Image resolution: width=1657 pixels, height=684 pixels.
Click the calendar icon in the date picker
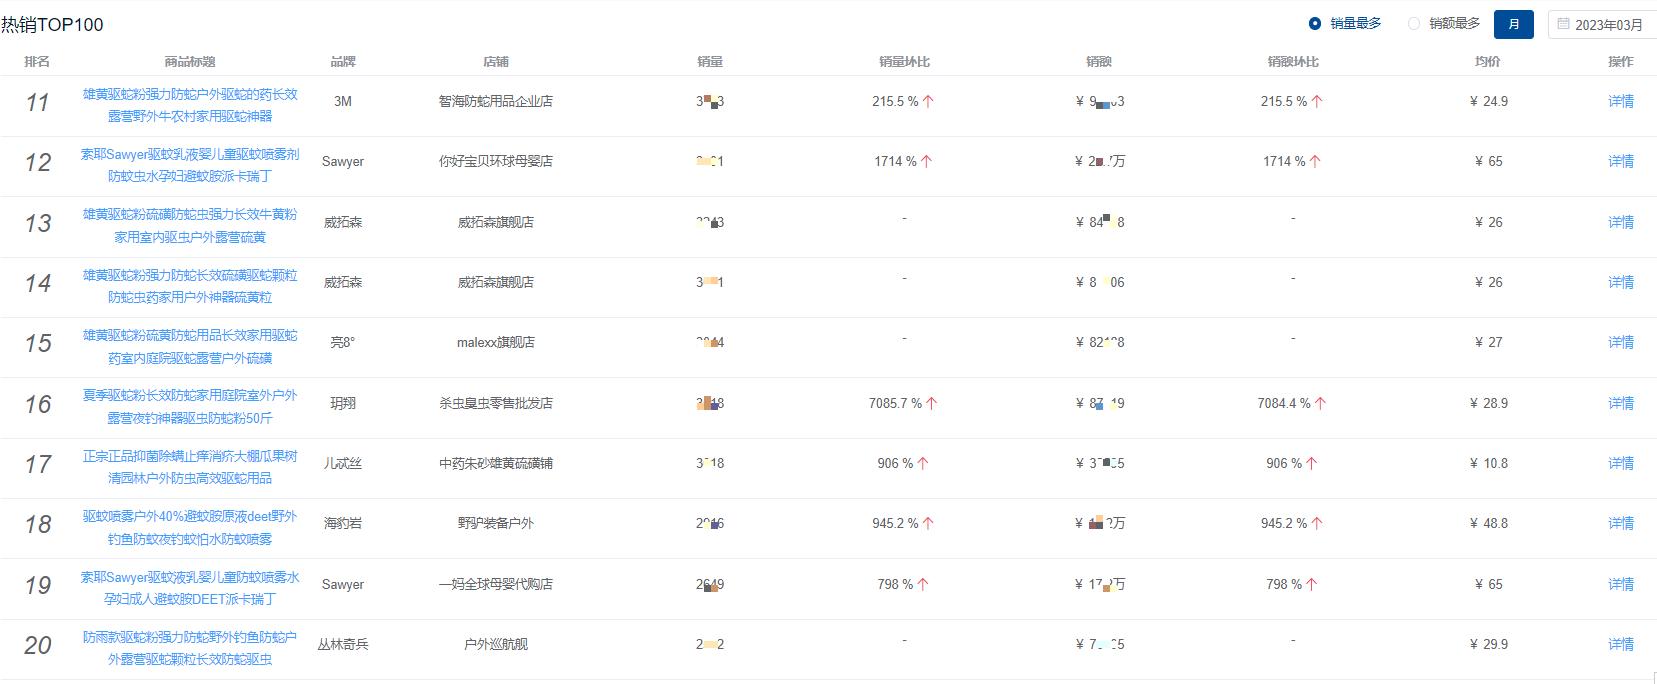(1563, 24)
